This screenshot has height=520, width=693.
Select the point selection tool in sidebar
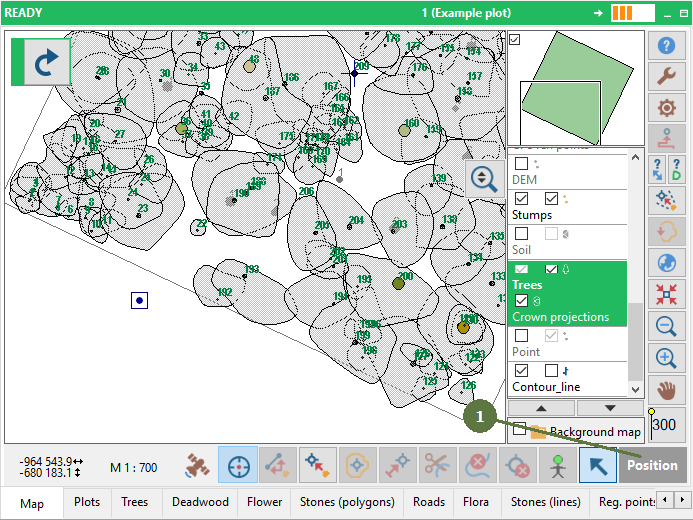click(666, 201)
